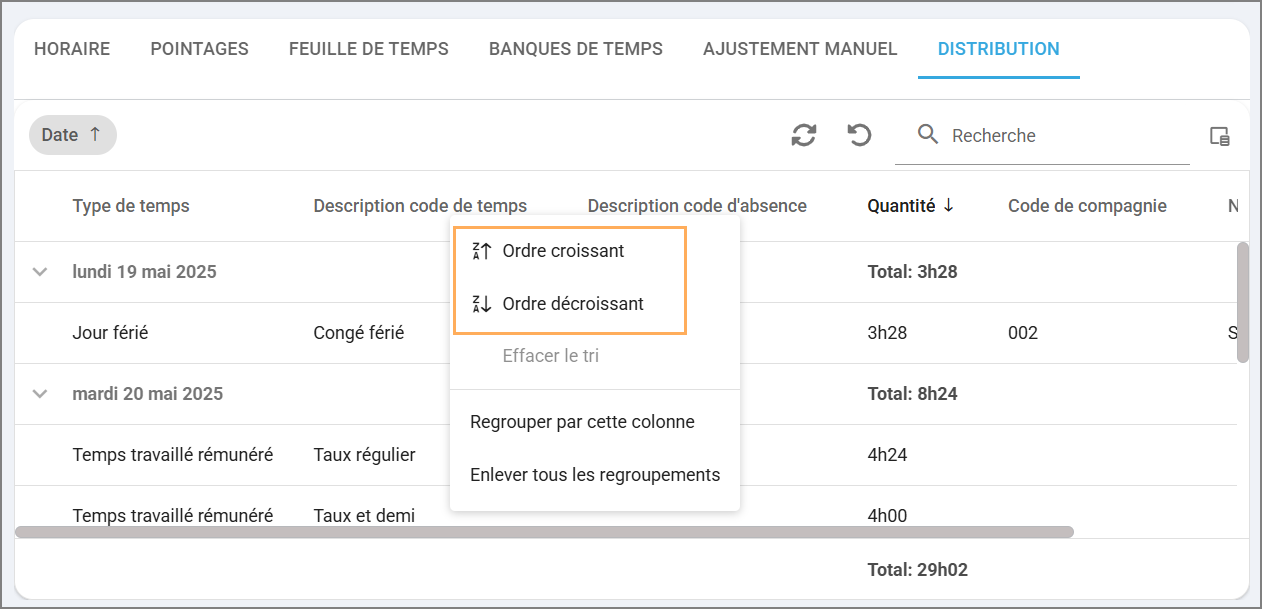
Task: Click the magnifying glass search icon
Action: pyautogui.click(x=928, y=135)
